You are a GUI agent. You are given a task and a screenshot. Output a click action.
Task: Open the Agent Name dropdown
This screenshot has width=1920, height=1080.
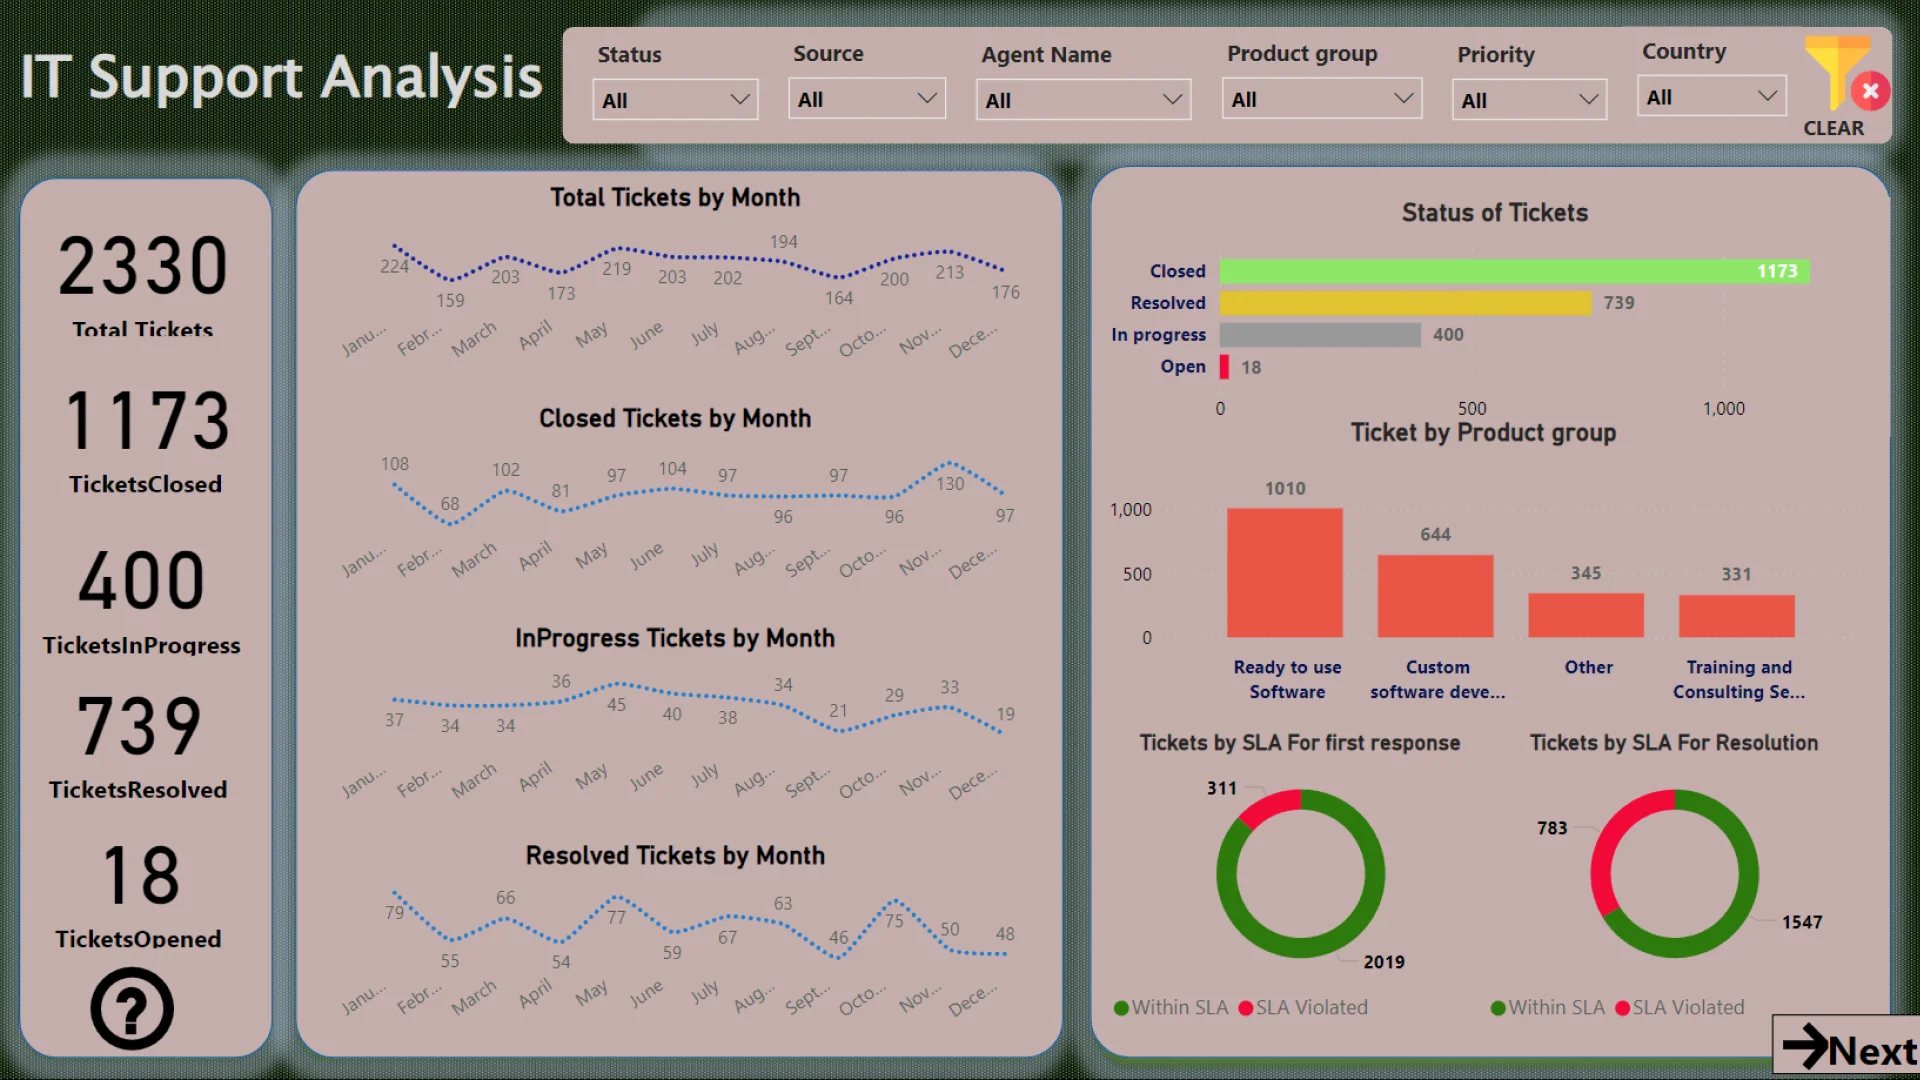[x=1083, y=100]
